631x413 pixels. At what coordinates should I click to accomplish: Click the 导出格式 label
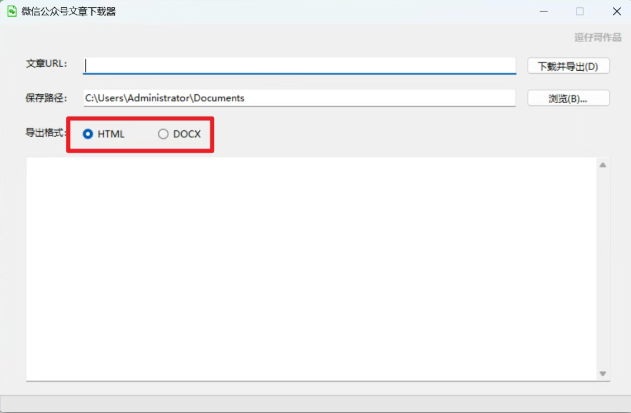(45, 133)
